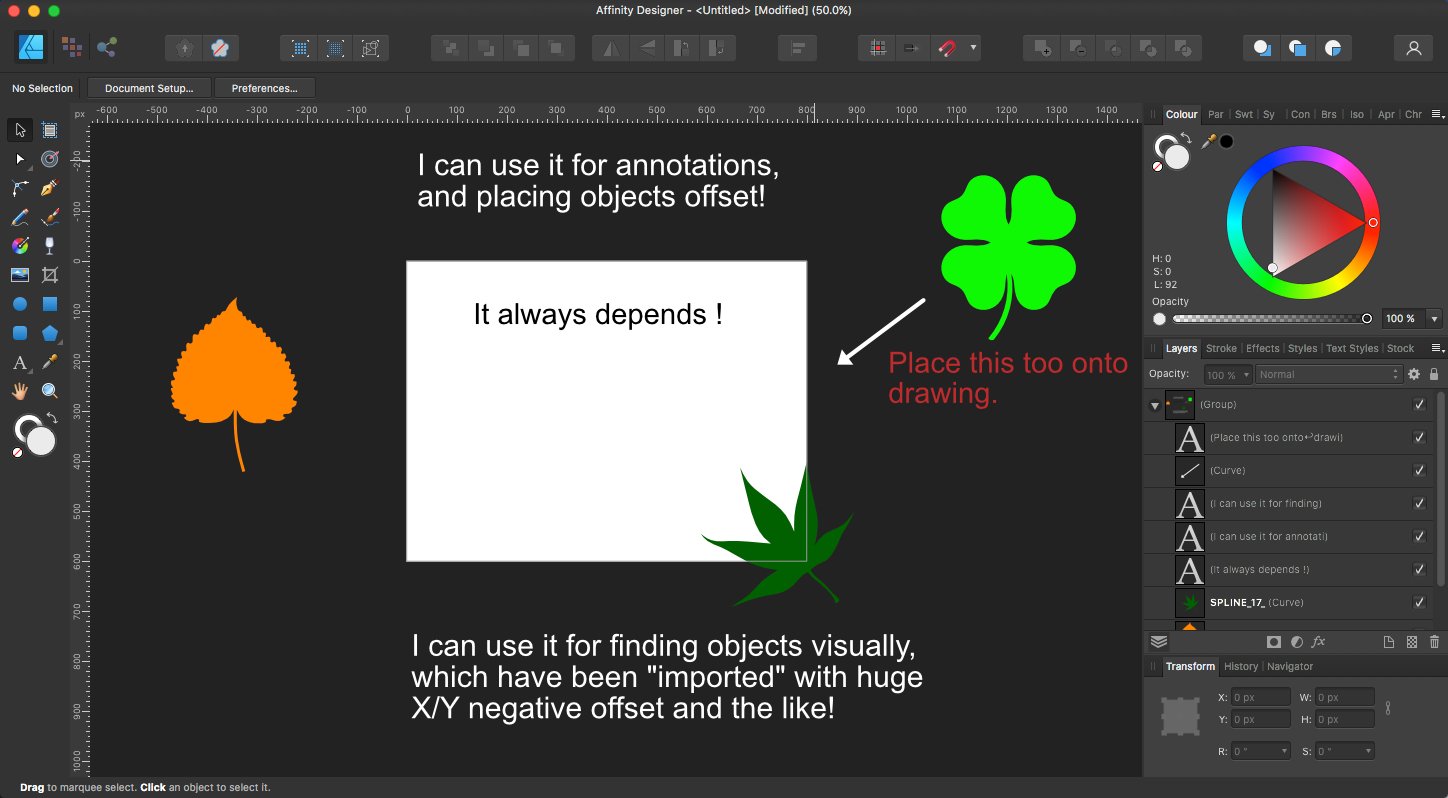Viewport: 1448px width, 798px height.
Task: Click the colour panel opacity slider
Action: pyautogui.click(x=1268, y=318)
